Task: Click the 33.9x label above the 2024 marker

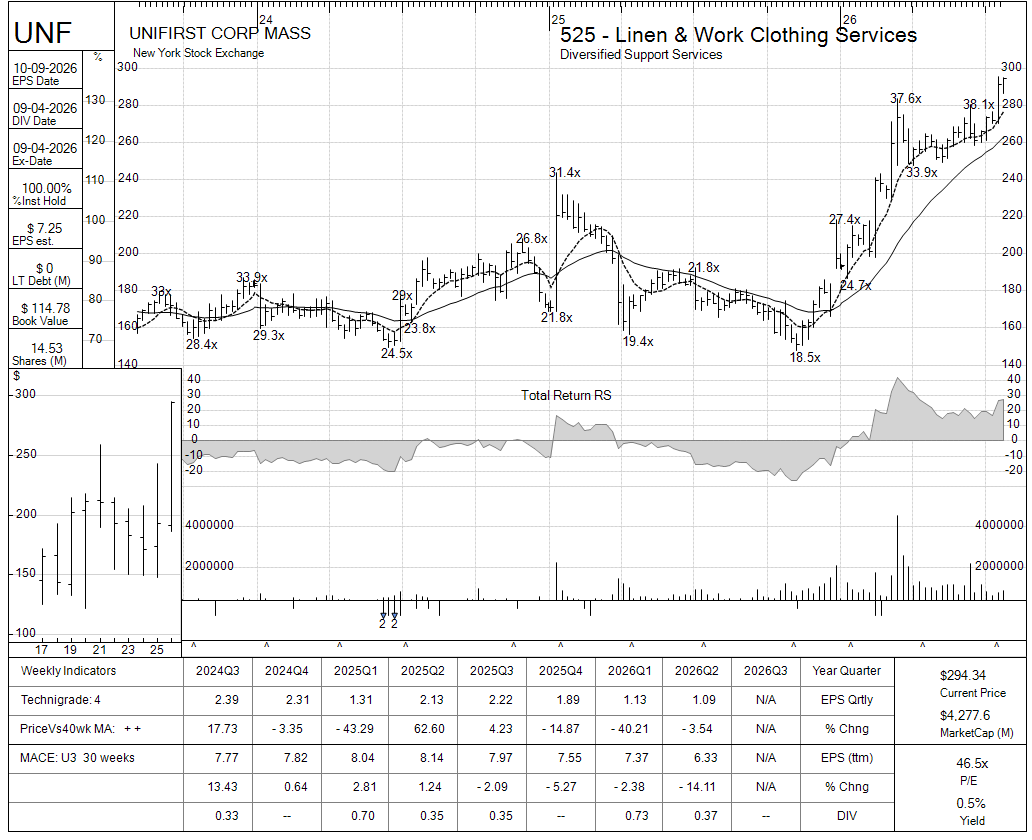Action: click(251, 278)
